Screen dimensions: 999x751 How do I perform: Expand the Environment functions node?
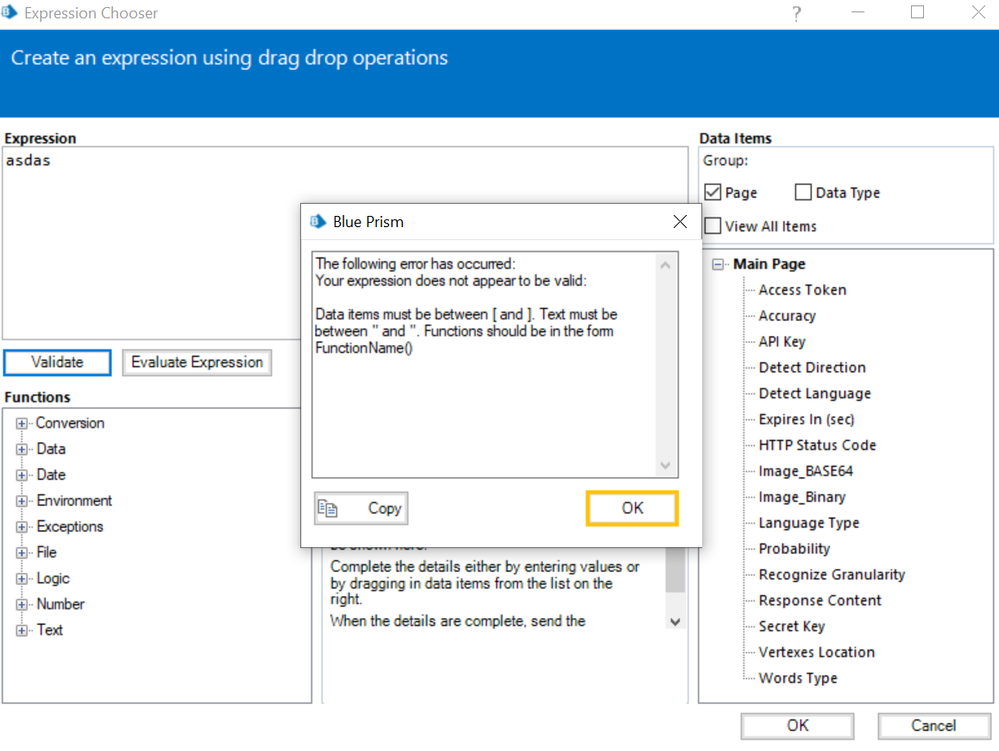coord(22,501)
